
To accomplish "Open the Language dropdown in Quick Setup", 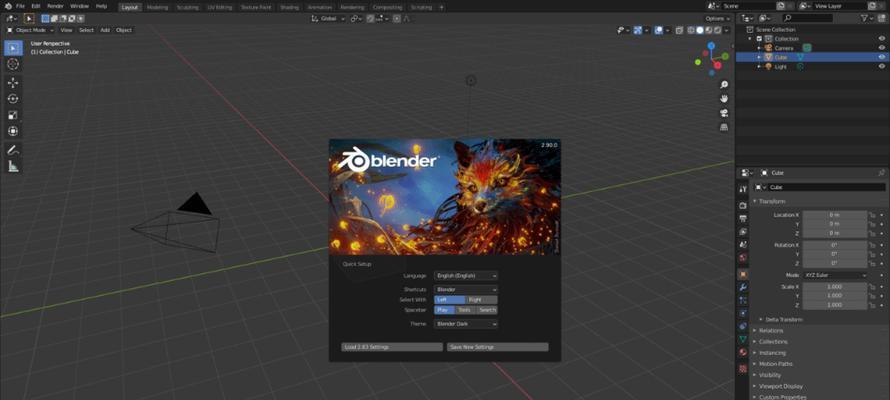I will pyautogui.click(x=466, y=276).
